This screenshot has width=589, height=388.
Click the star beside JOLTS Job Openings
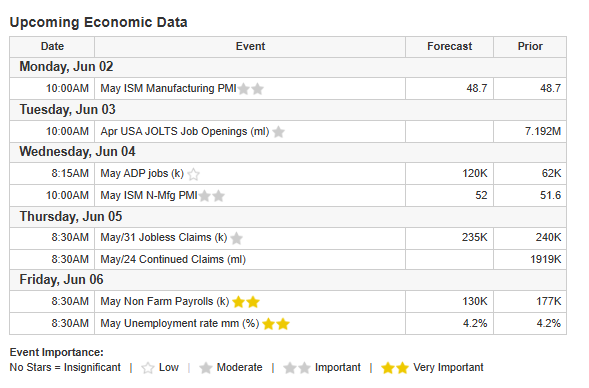point(278,132)
